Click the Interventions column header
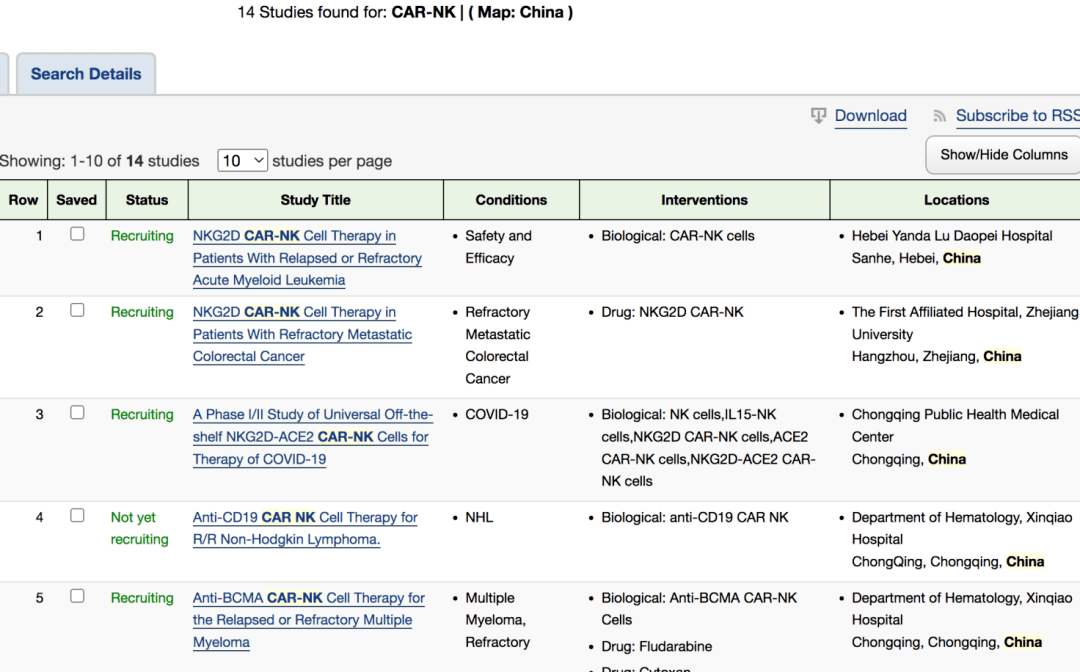Screen dimensions: 1080x672 click(704, 200)
